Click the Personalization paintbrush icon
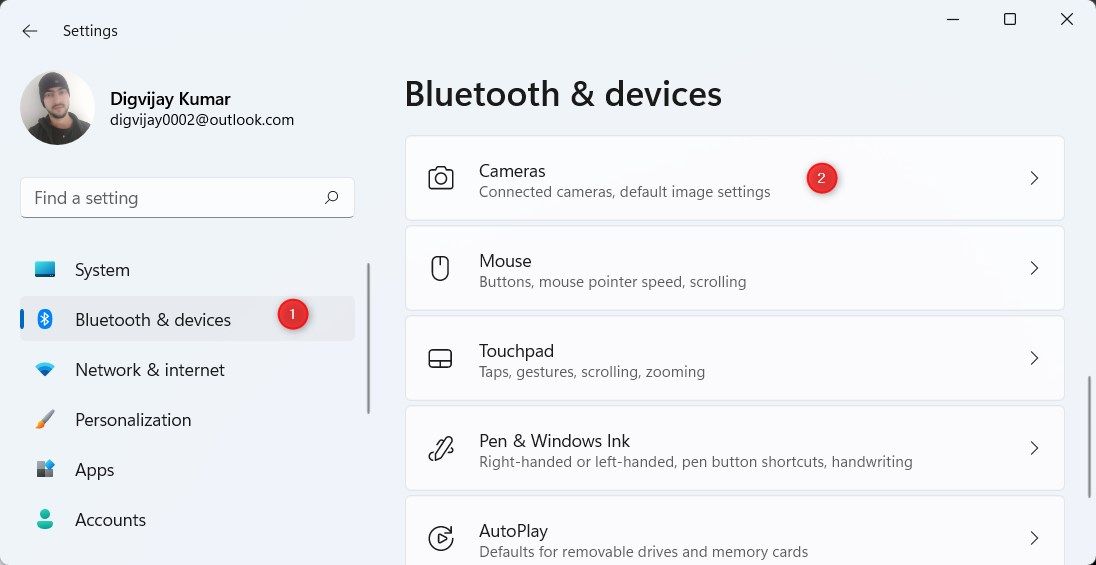Screen dimensions: 1096x565 [x=45, y=420]
